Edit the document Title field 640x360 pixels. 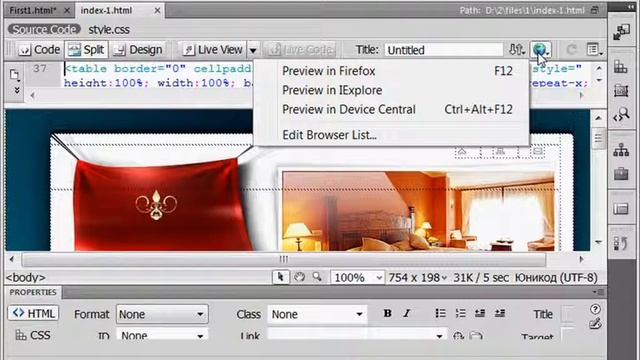point(444,50)
